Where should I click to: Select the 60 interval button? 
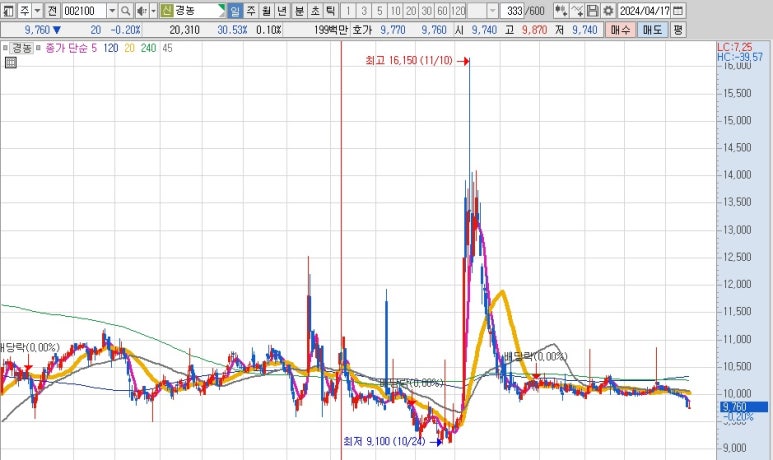point(442,10)
